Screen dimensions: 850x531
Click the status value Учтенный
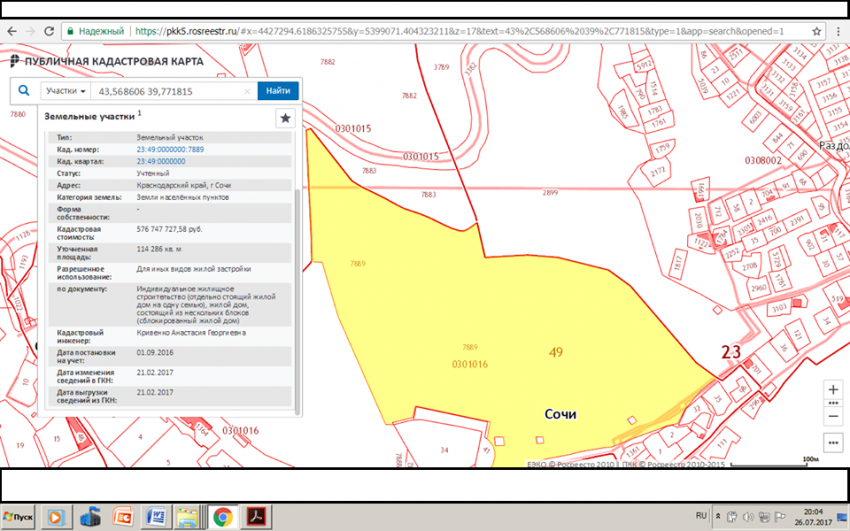click(153, 173)
